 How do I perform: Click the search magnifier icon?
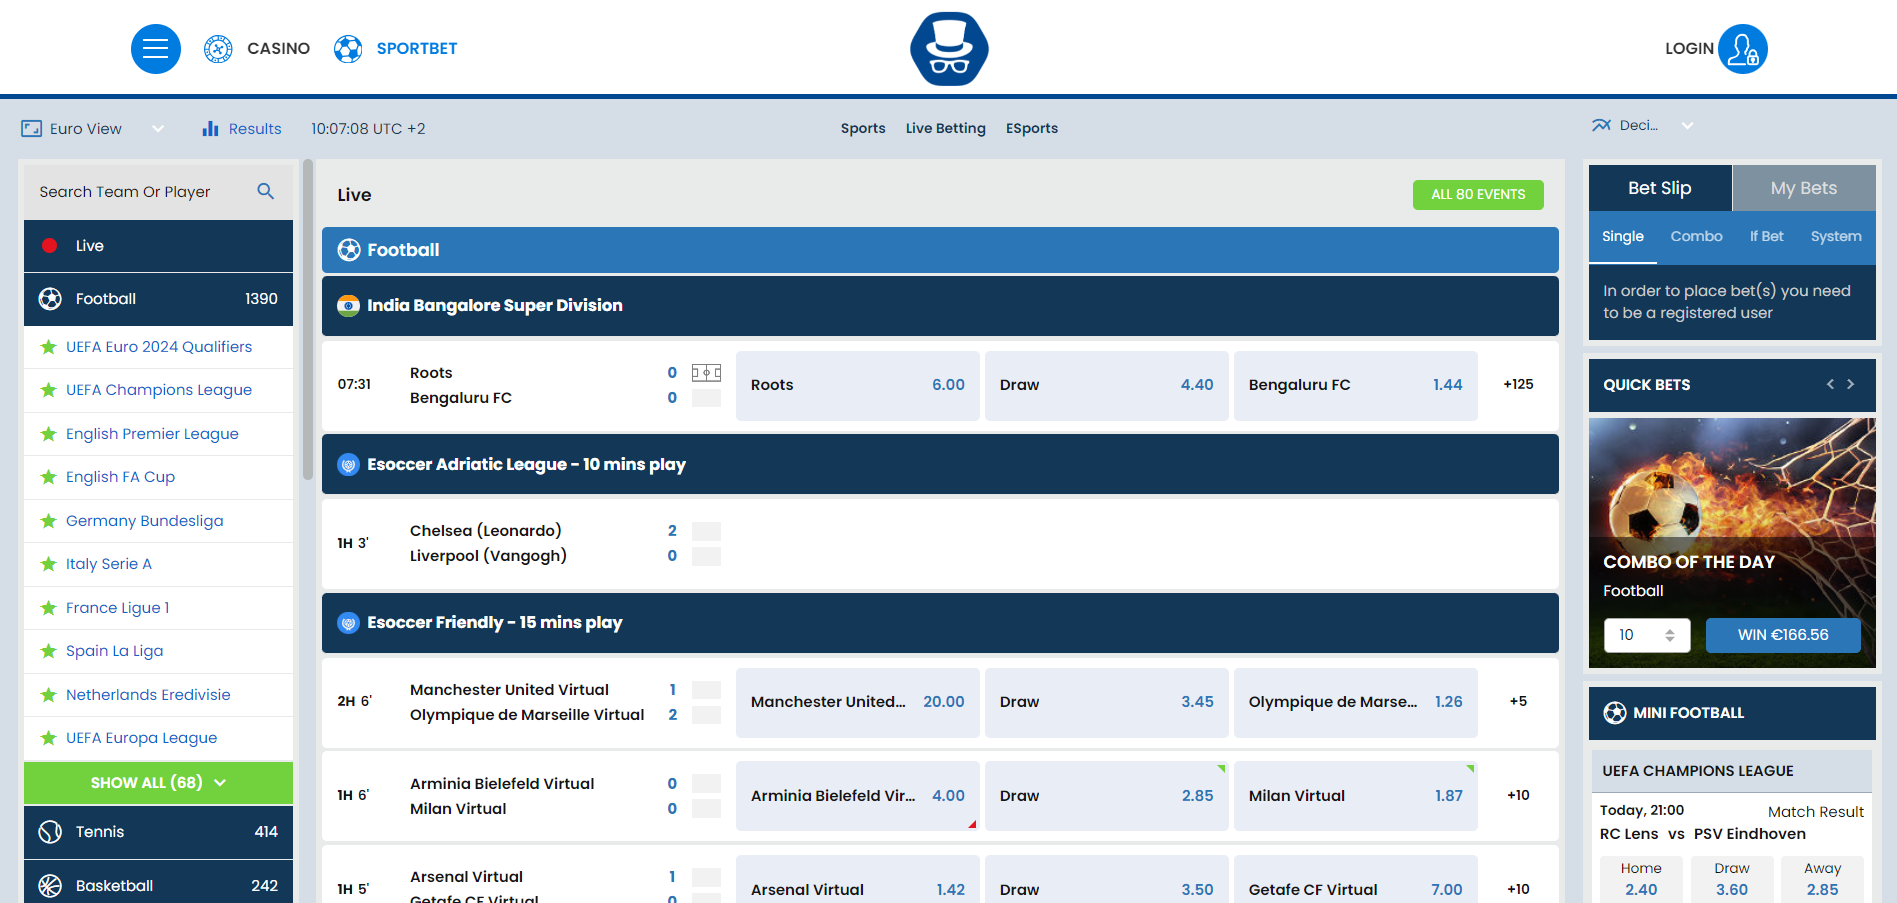(x=265, y=191)
